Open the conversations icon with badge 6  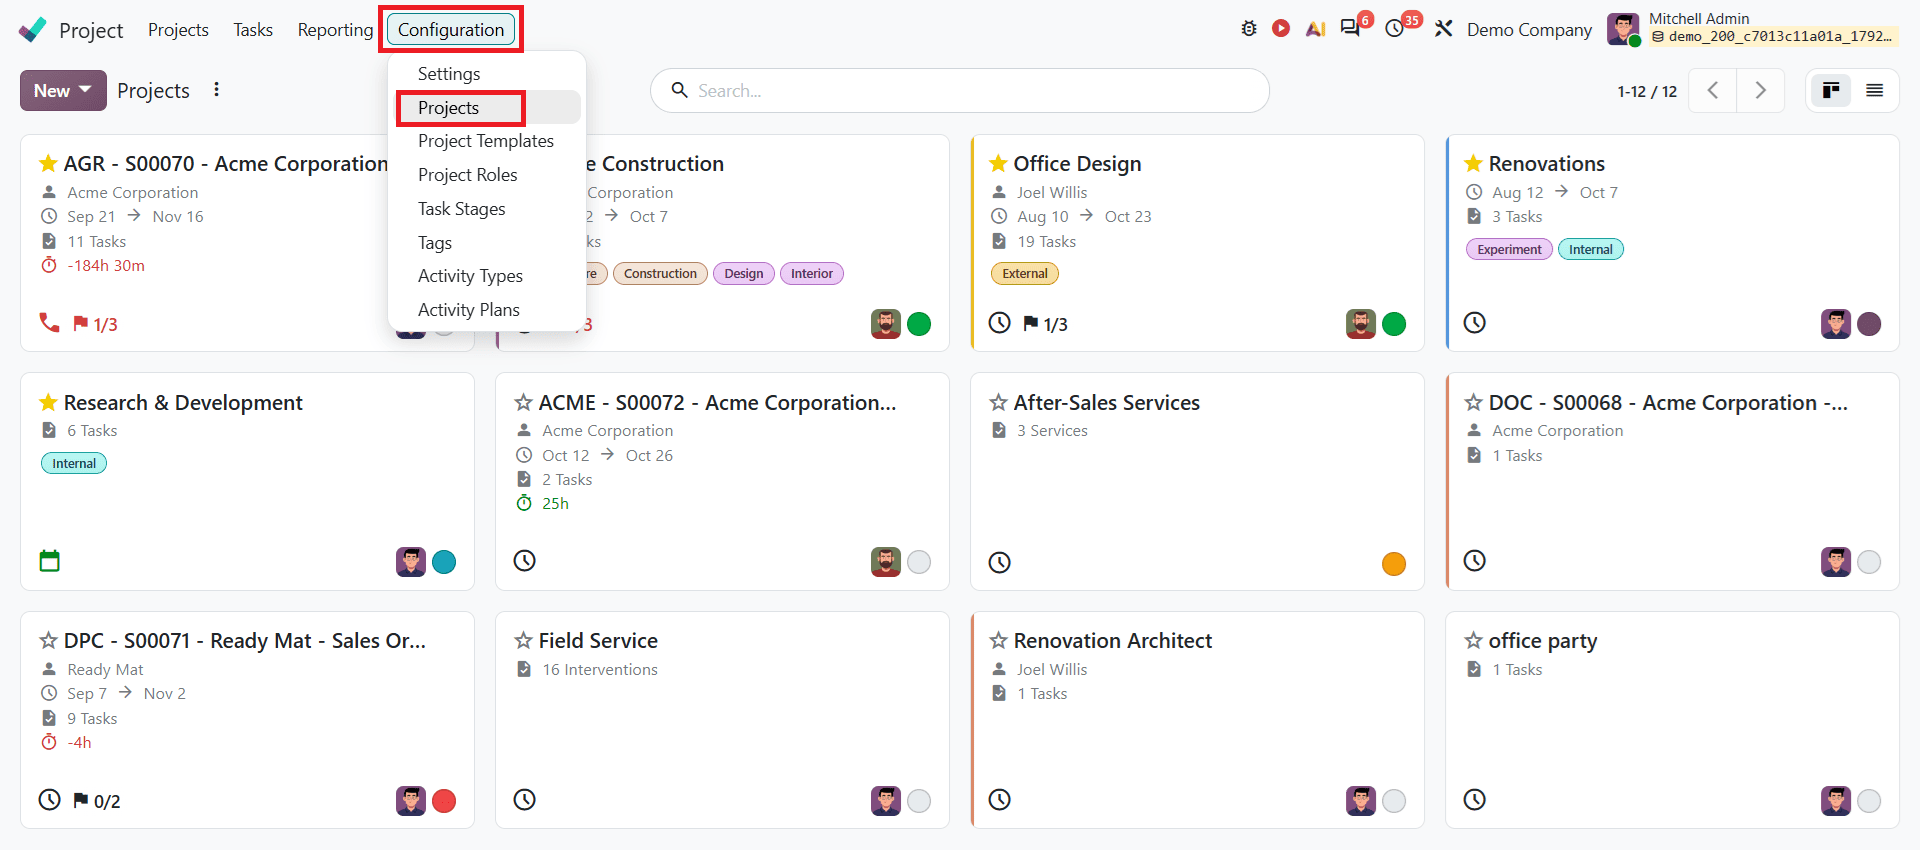1351,28
